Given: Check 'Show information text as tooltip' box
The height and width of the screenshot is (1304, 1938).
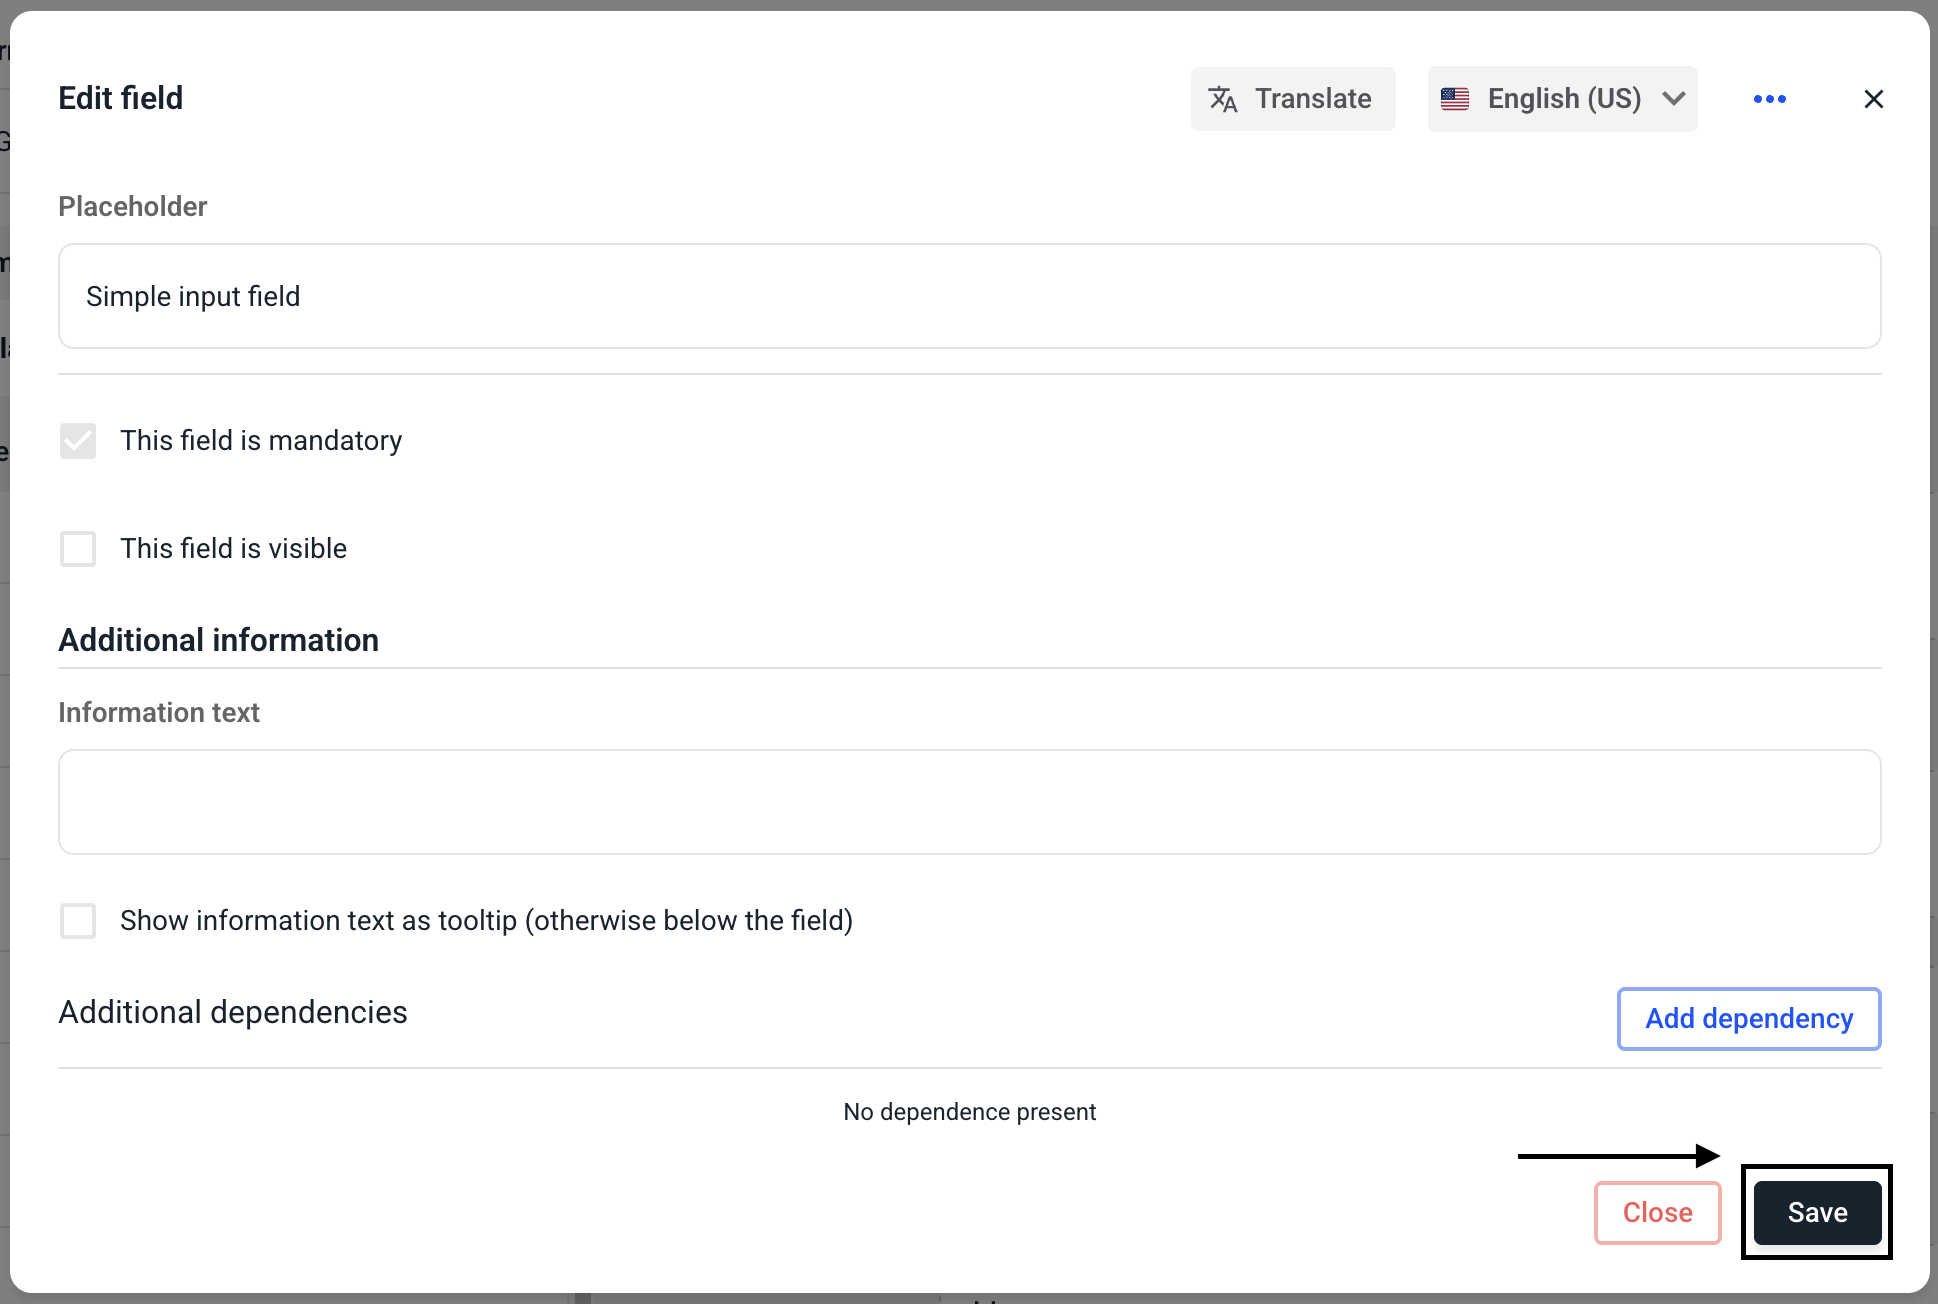Looking at the screenshot, I should point(78,921).
